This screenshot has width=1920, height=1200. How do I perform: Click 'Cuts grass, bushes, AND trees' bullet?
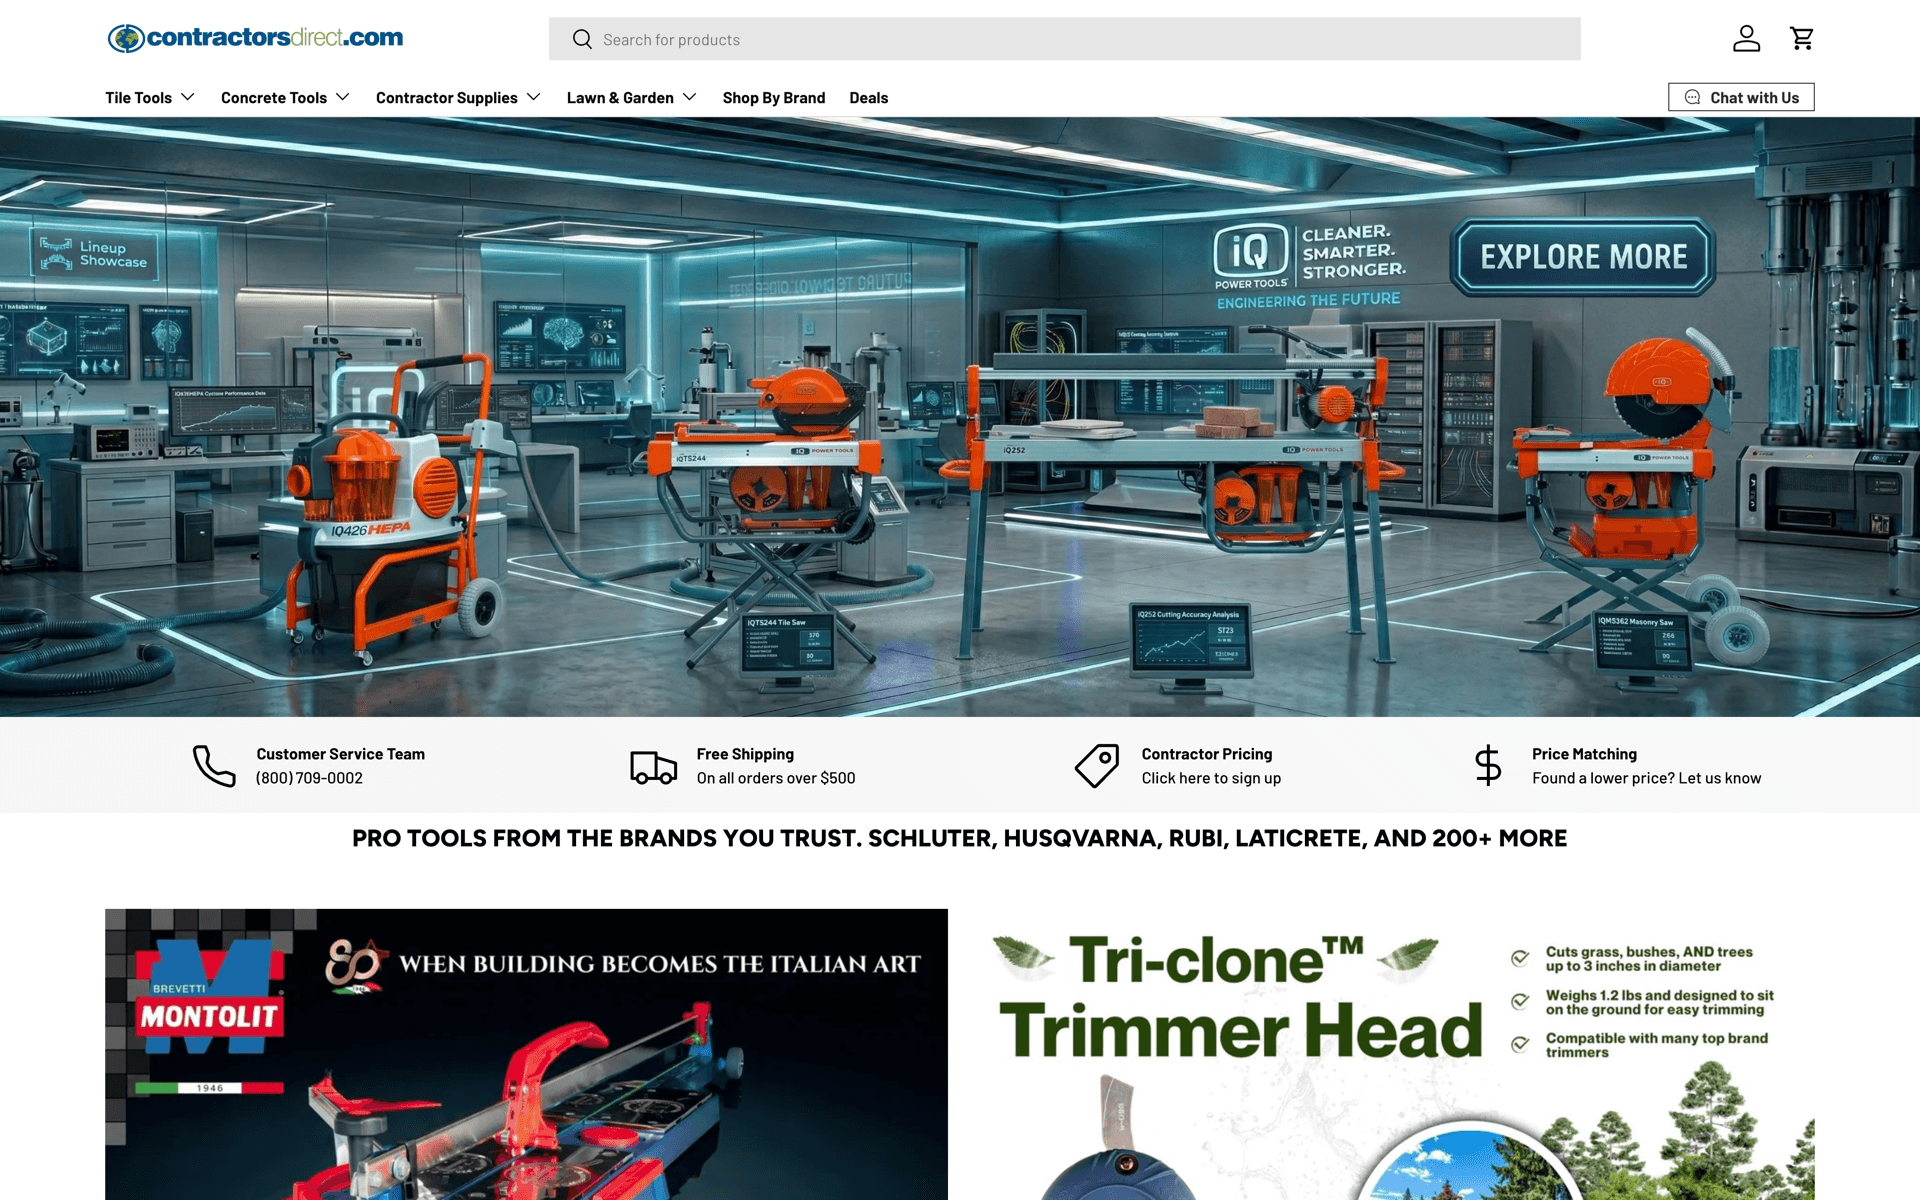(x=1649, y=959)
